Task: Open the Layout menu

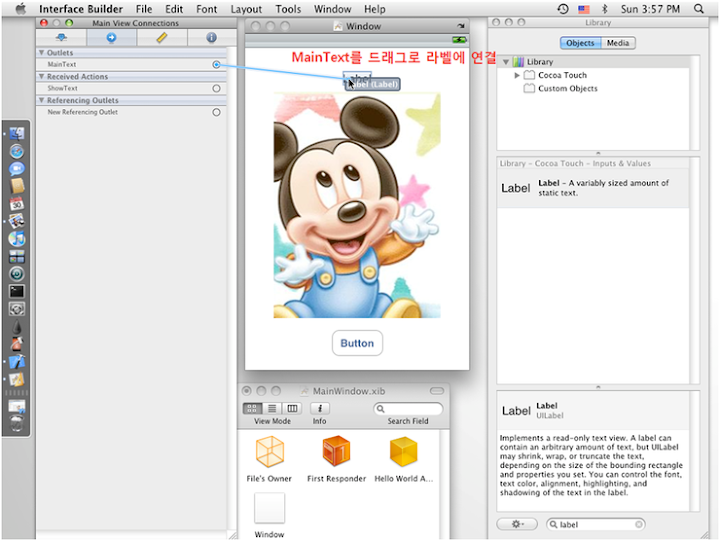Action: (x=246, y=9)
